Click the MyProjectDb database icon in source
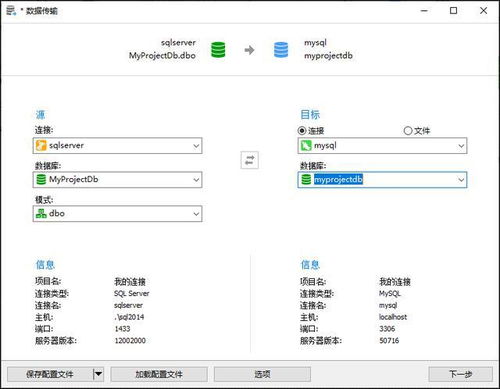The height and width of the screenshot is (389, 500). [41, 180]
